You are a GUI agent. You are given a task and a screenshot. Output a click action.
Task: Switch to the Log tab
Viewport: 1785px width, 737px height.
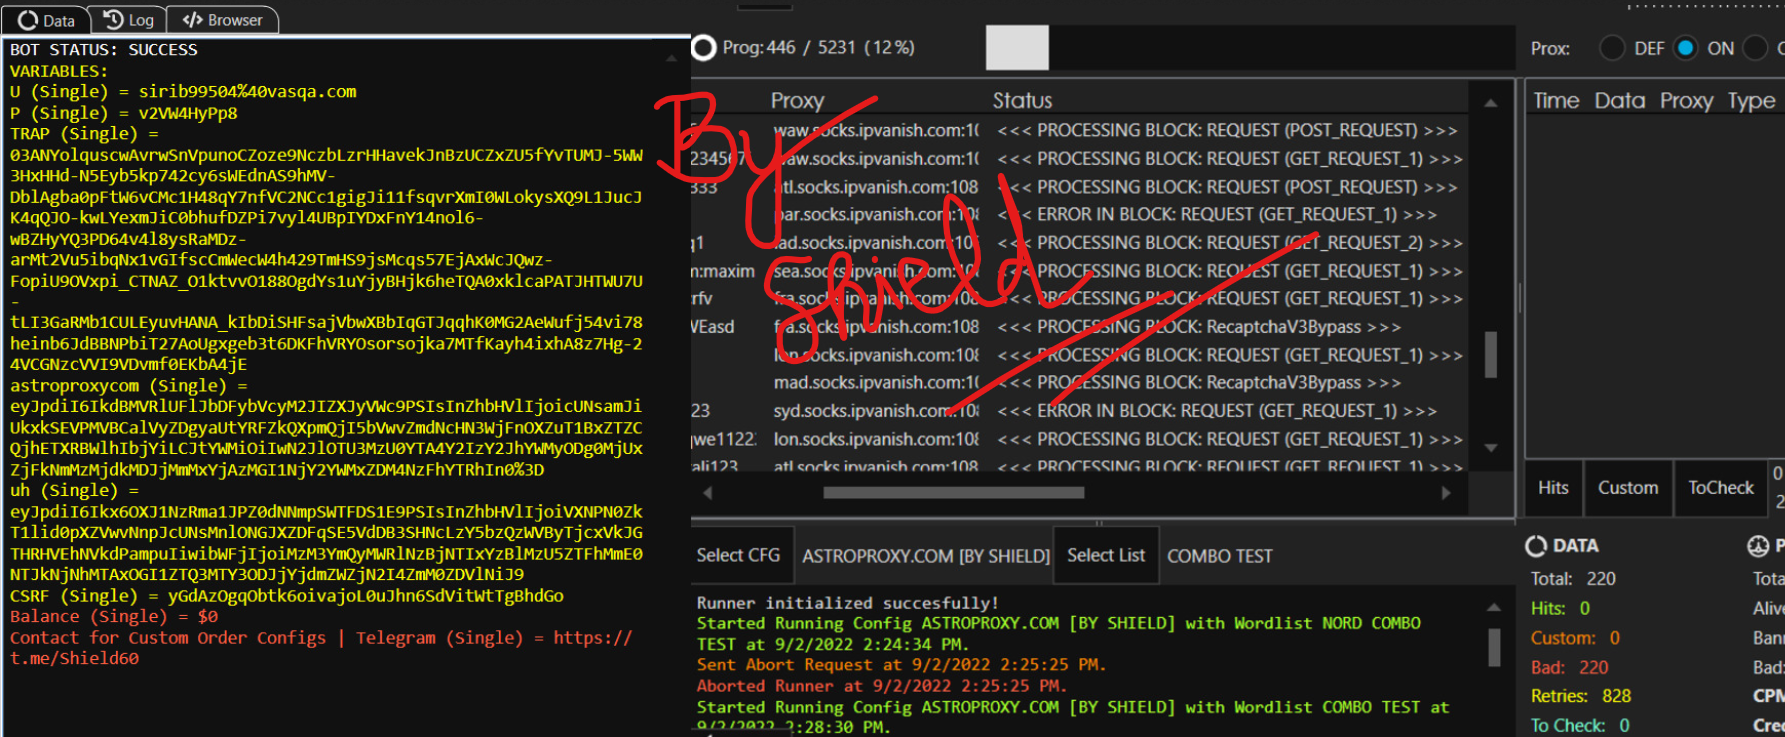click(128, 20)
